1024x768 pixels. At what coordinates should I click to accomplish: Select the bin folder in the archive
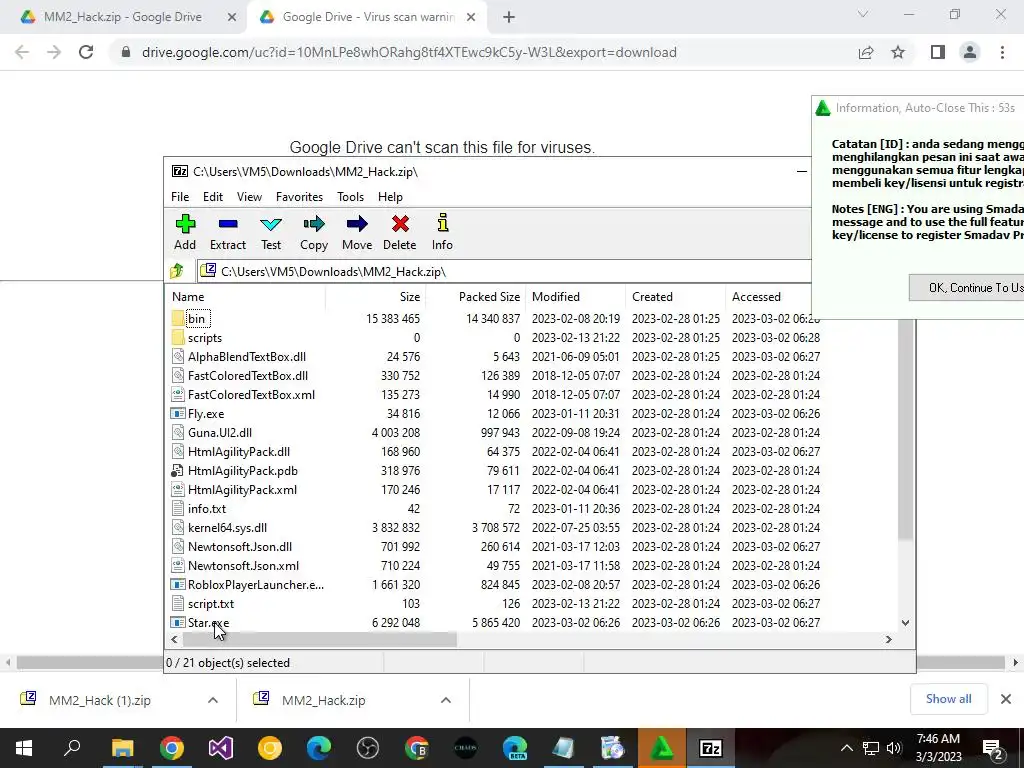[196, 319]
